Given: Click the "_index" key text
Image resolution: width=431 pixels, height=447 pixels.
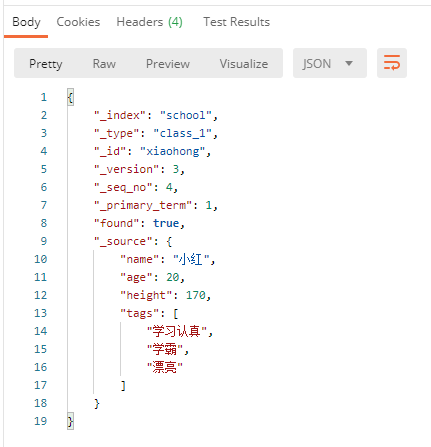Looking at the screenshot, I should (x=120, y=115).
